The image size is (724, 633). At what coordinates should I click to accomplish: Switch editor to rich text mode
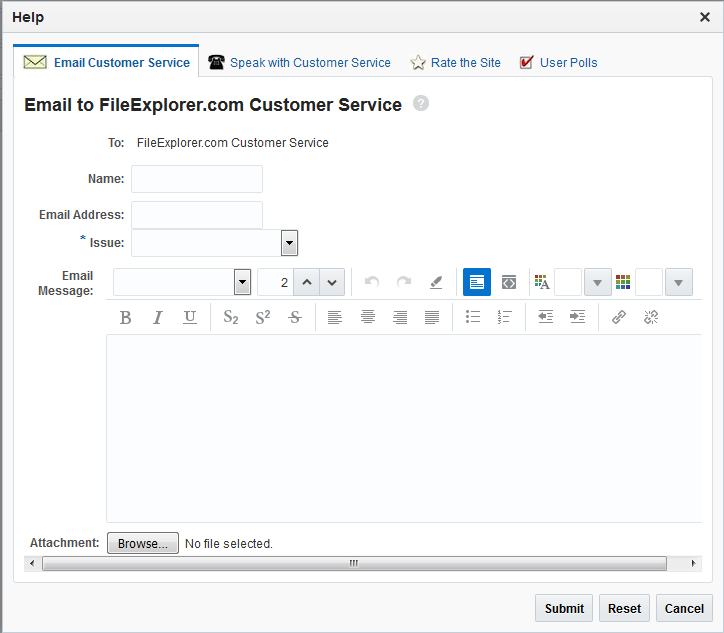(477, 282)
